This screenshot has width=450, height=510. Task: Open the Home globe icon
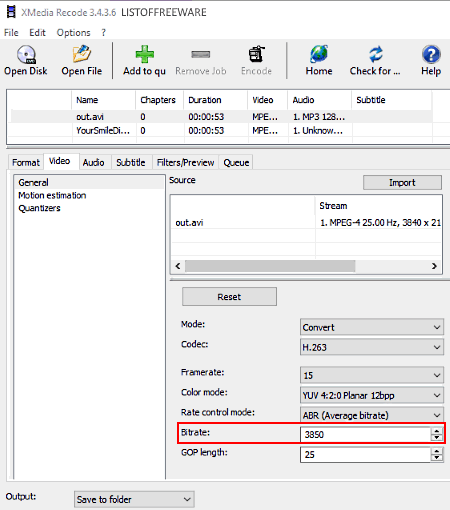pos(319,54)
